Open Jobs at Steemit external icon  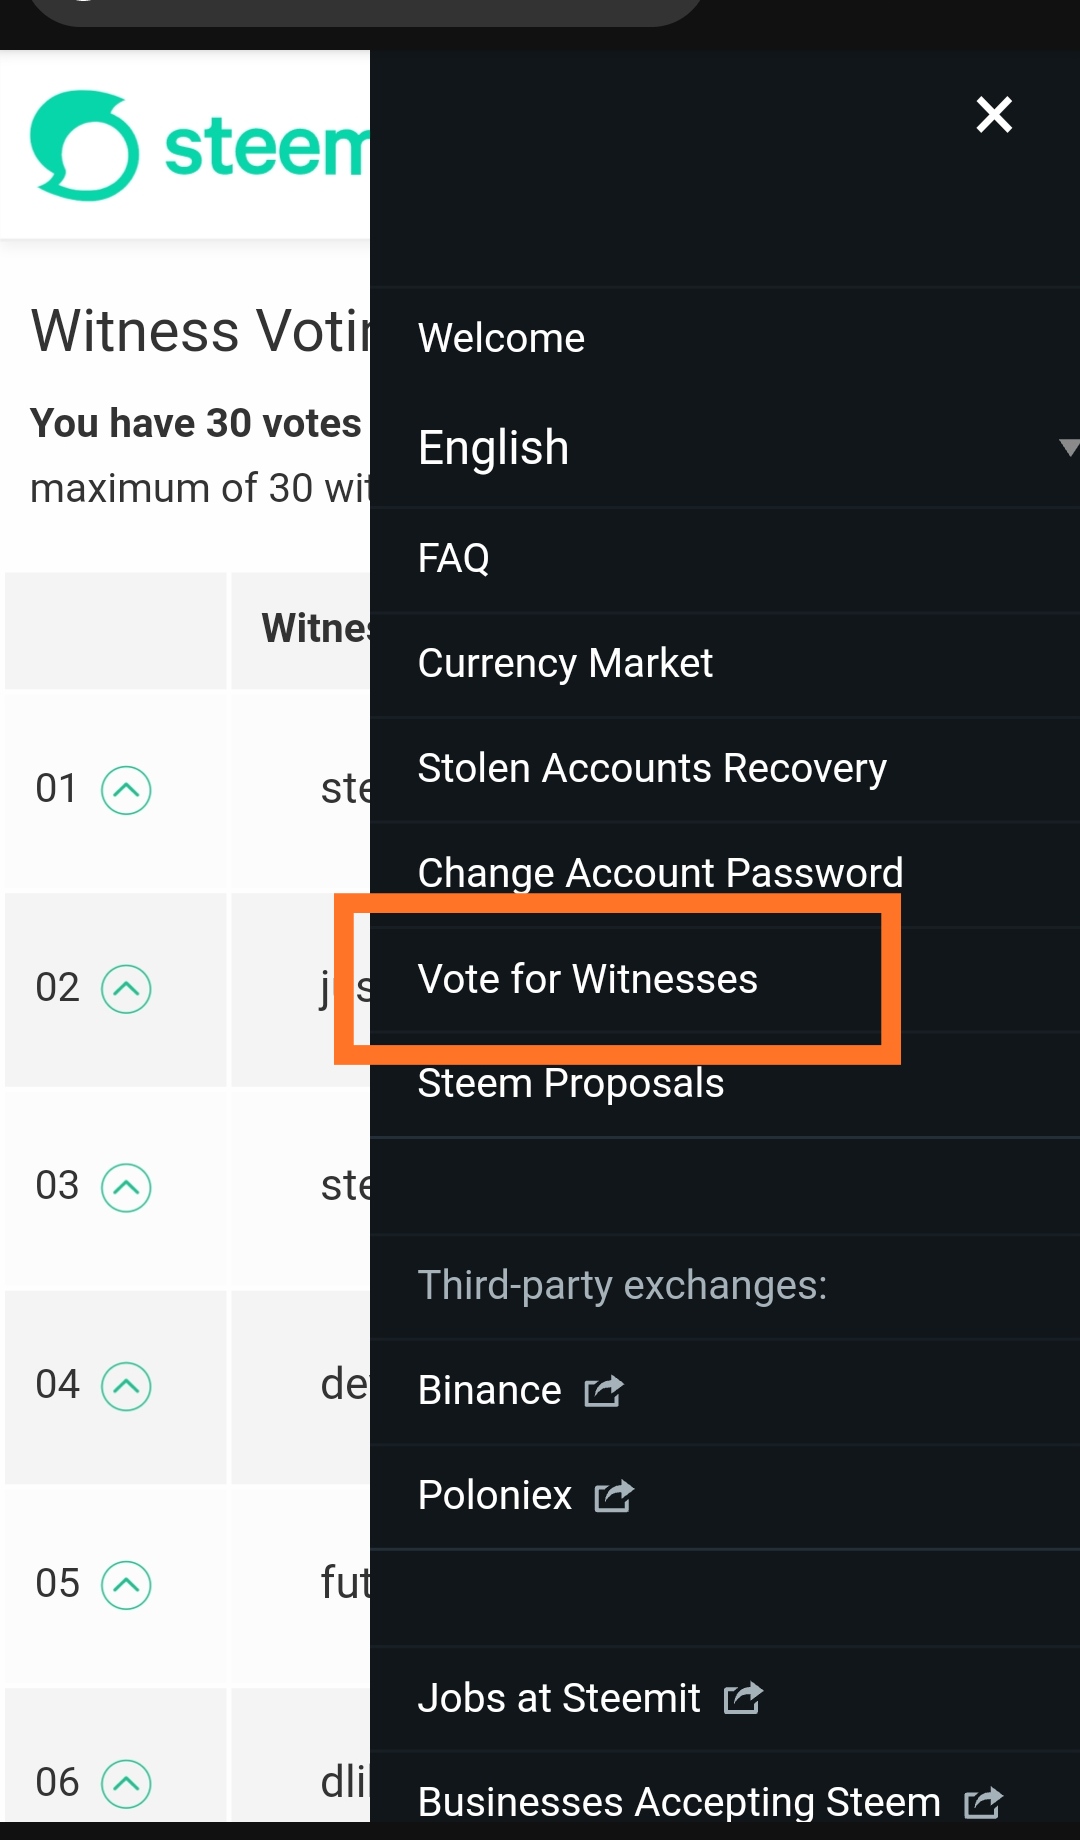pos(743,1698)
